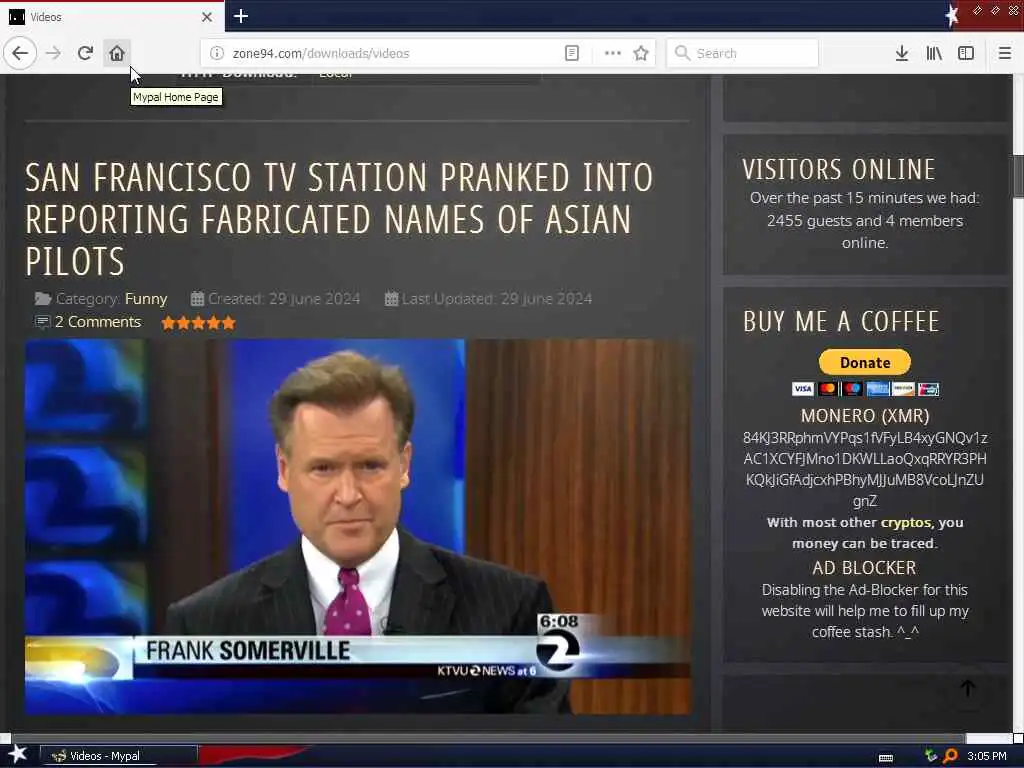Open the Mypal Home Page button
Screen dimensions: 1024x768
pos(117,53)
